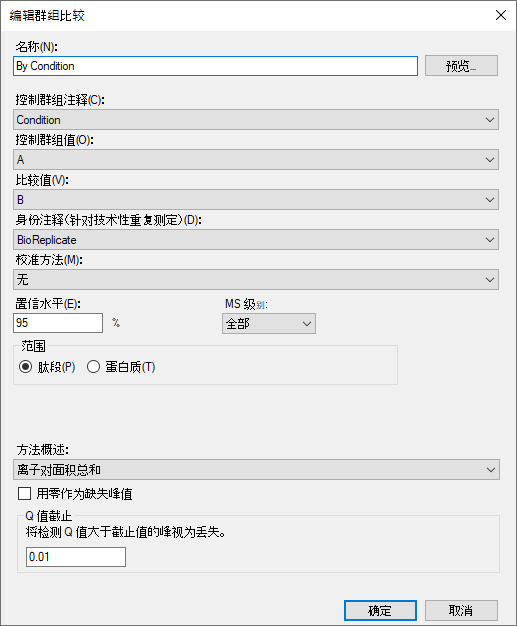Enable the 用零作为缺失峰值 checkbox

coord(24,494)
